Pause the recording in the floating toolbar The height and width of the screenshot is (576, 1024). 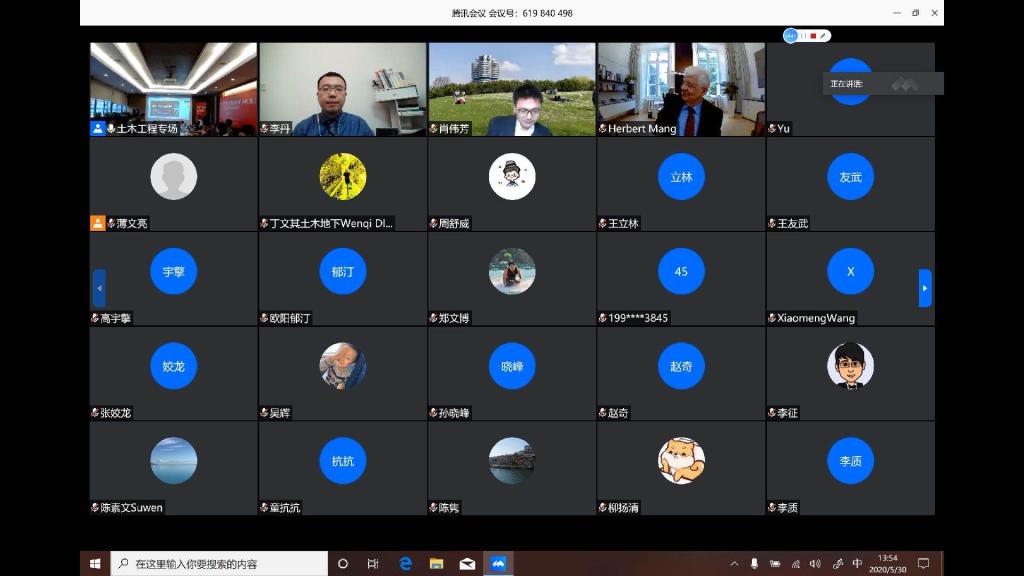pyautogui.click(x=803, y=36)
